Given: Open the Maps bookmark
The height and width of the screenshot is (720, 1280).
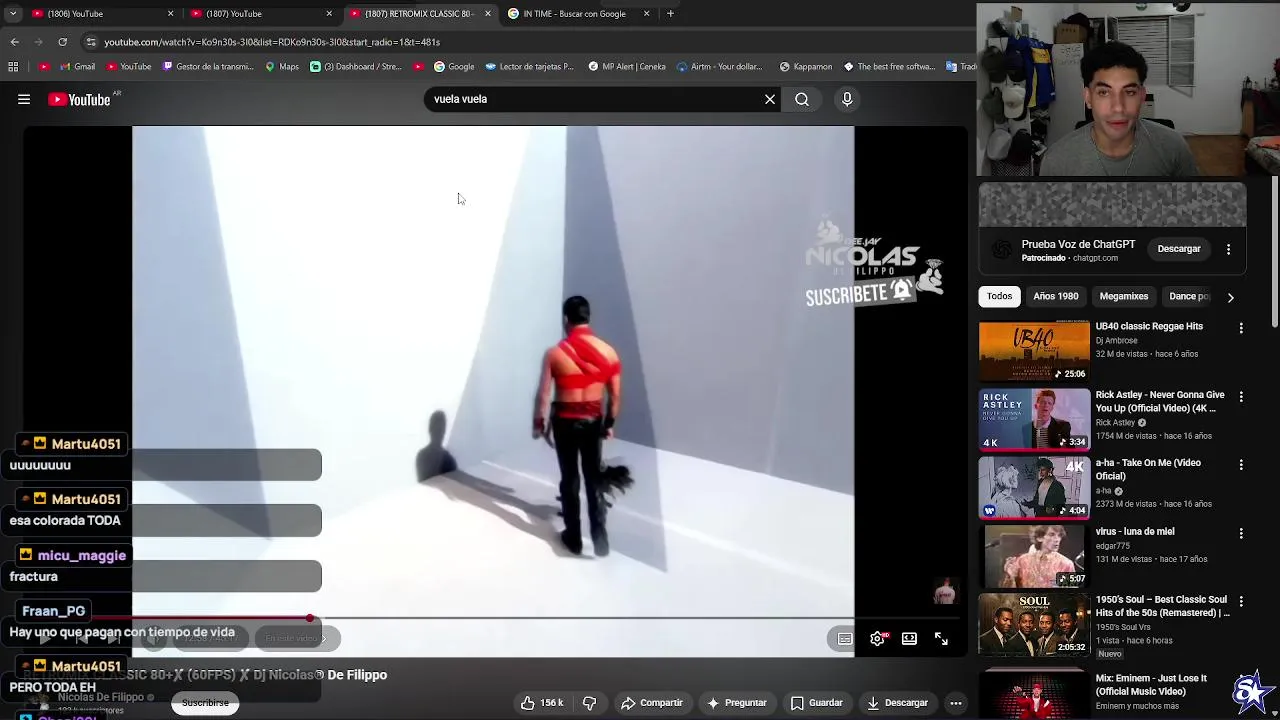Looking at the screenshot, I should coord(282,67).
